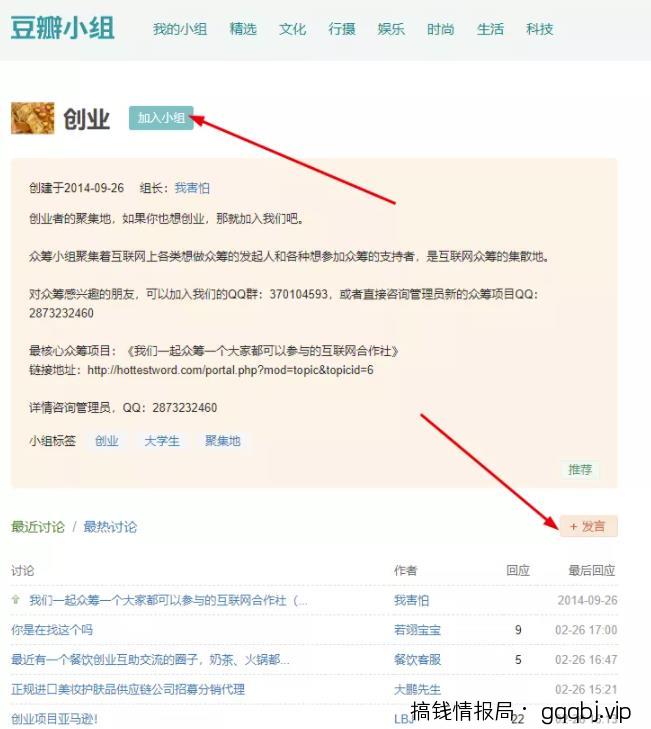Open group leader 我害怕 profile link
The height and width of the screenshot is (729, 651).
[192, 188]
